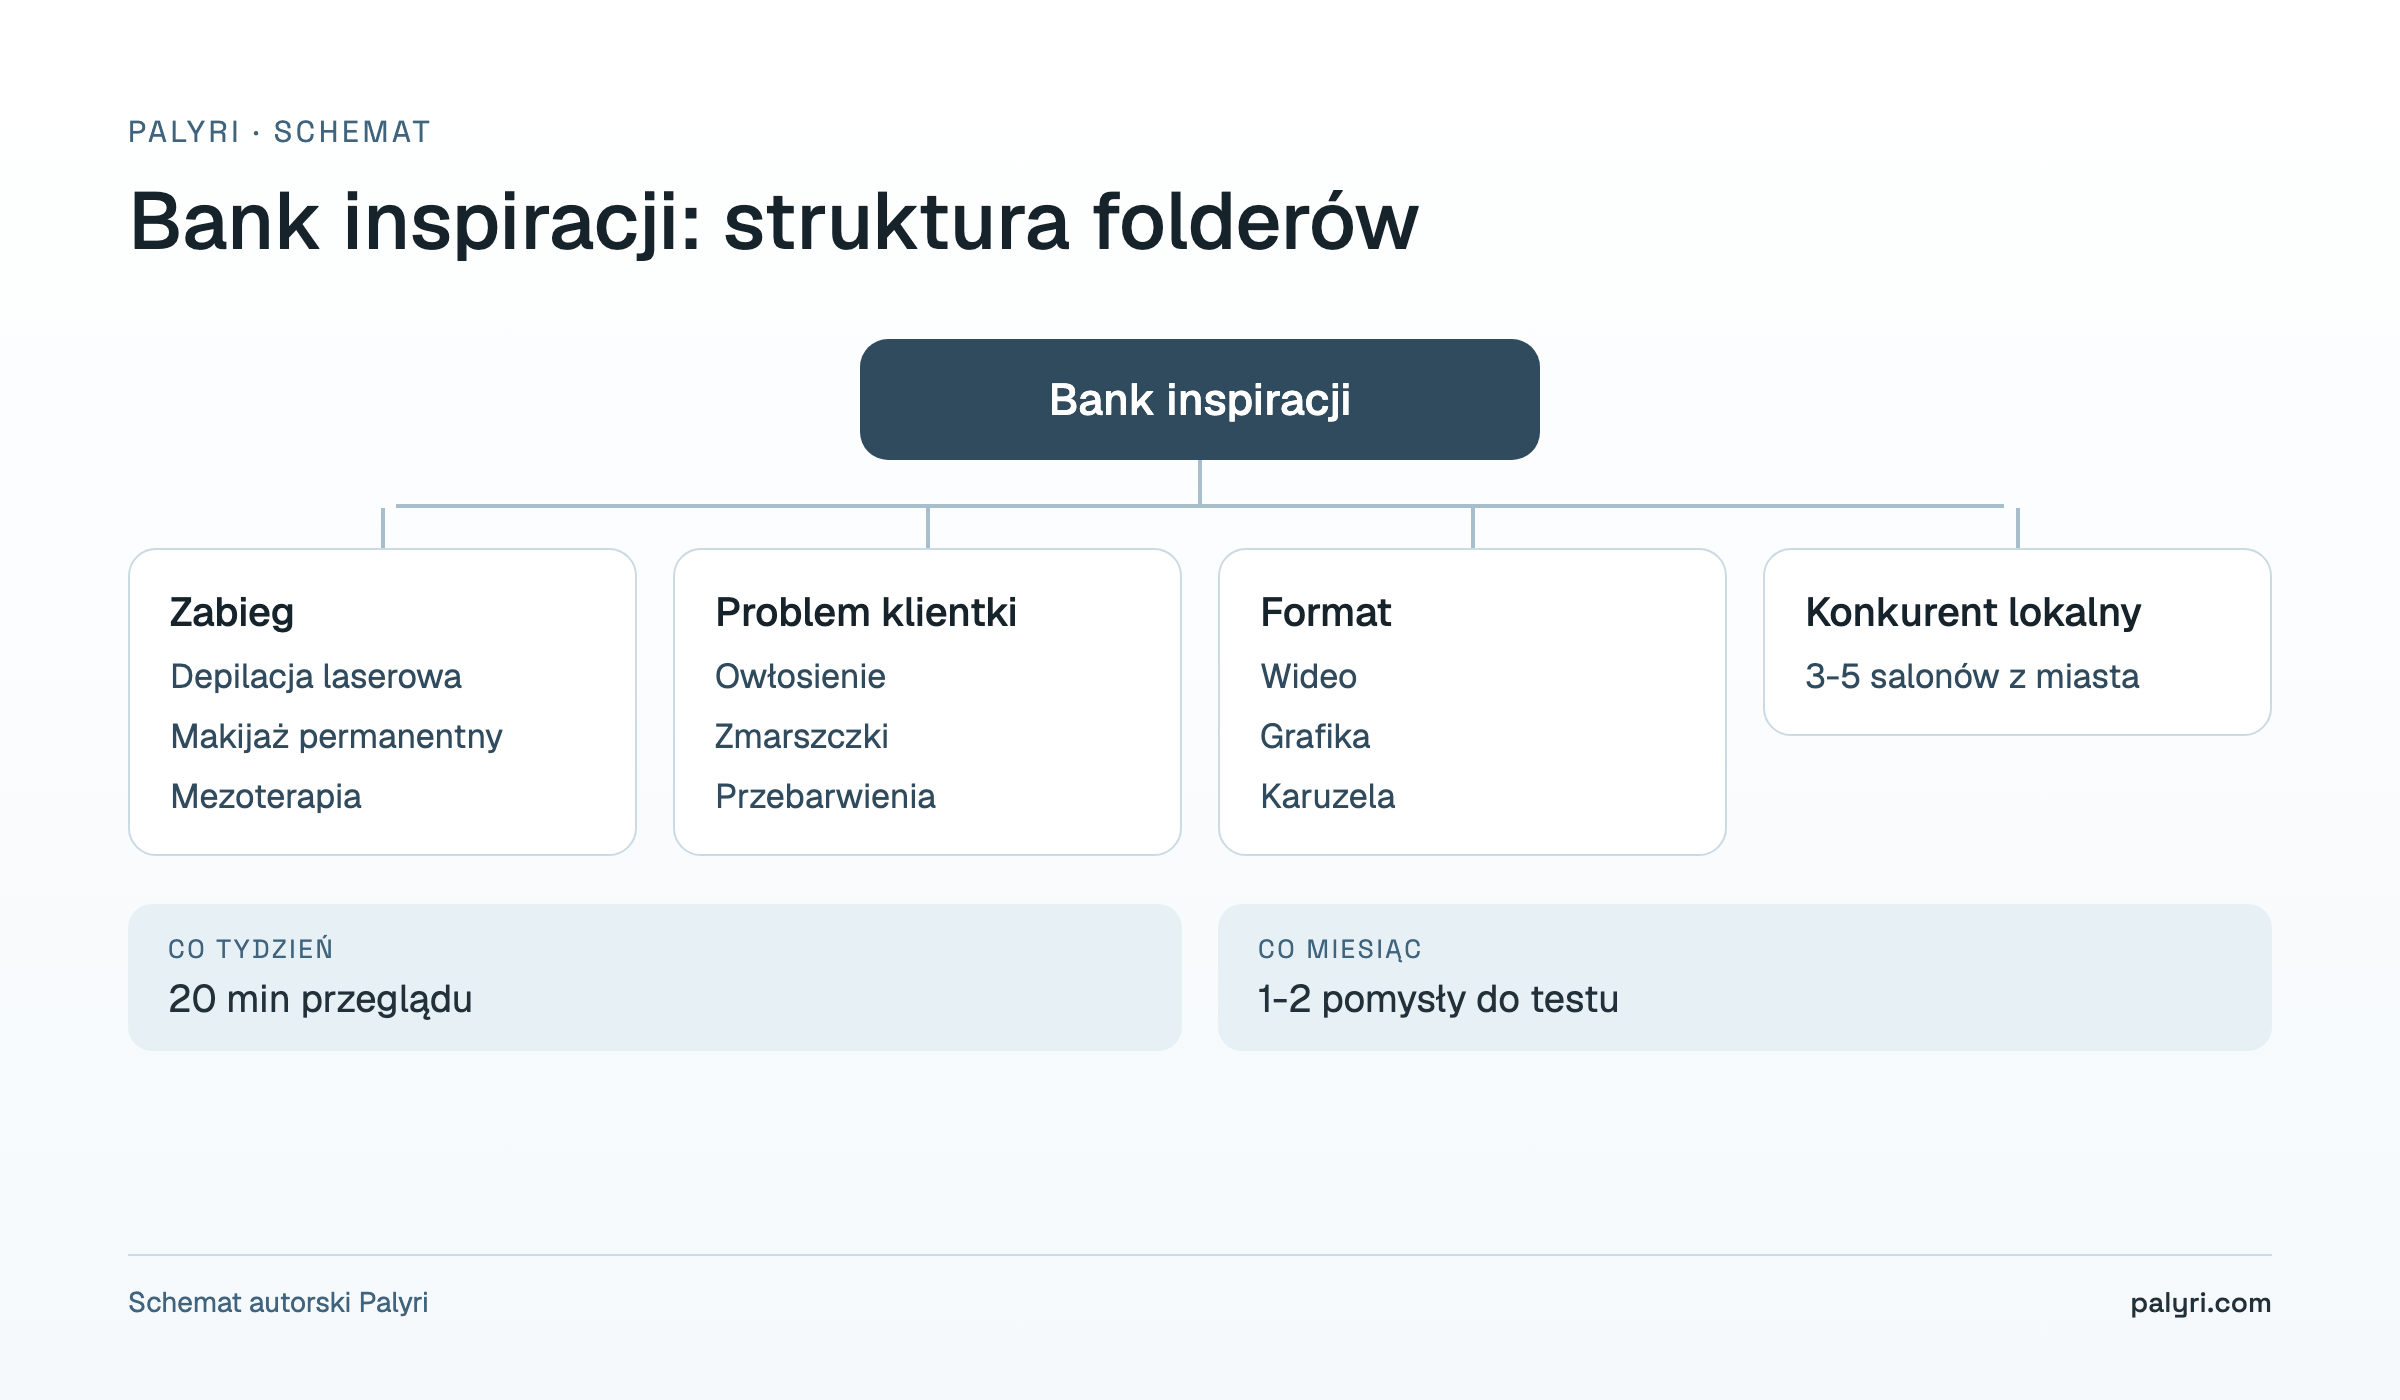The height and width of the screenshot is (1400, 2400).
Task: Click the 'Format' card heading
Action: 1325,612
